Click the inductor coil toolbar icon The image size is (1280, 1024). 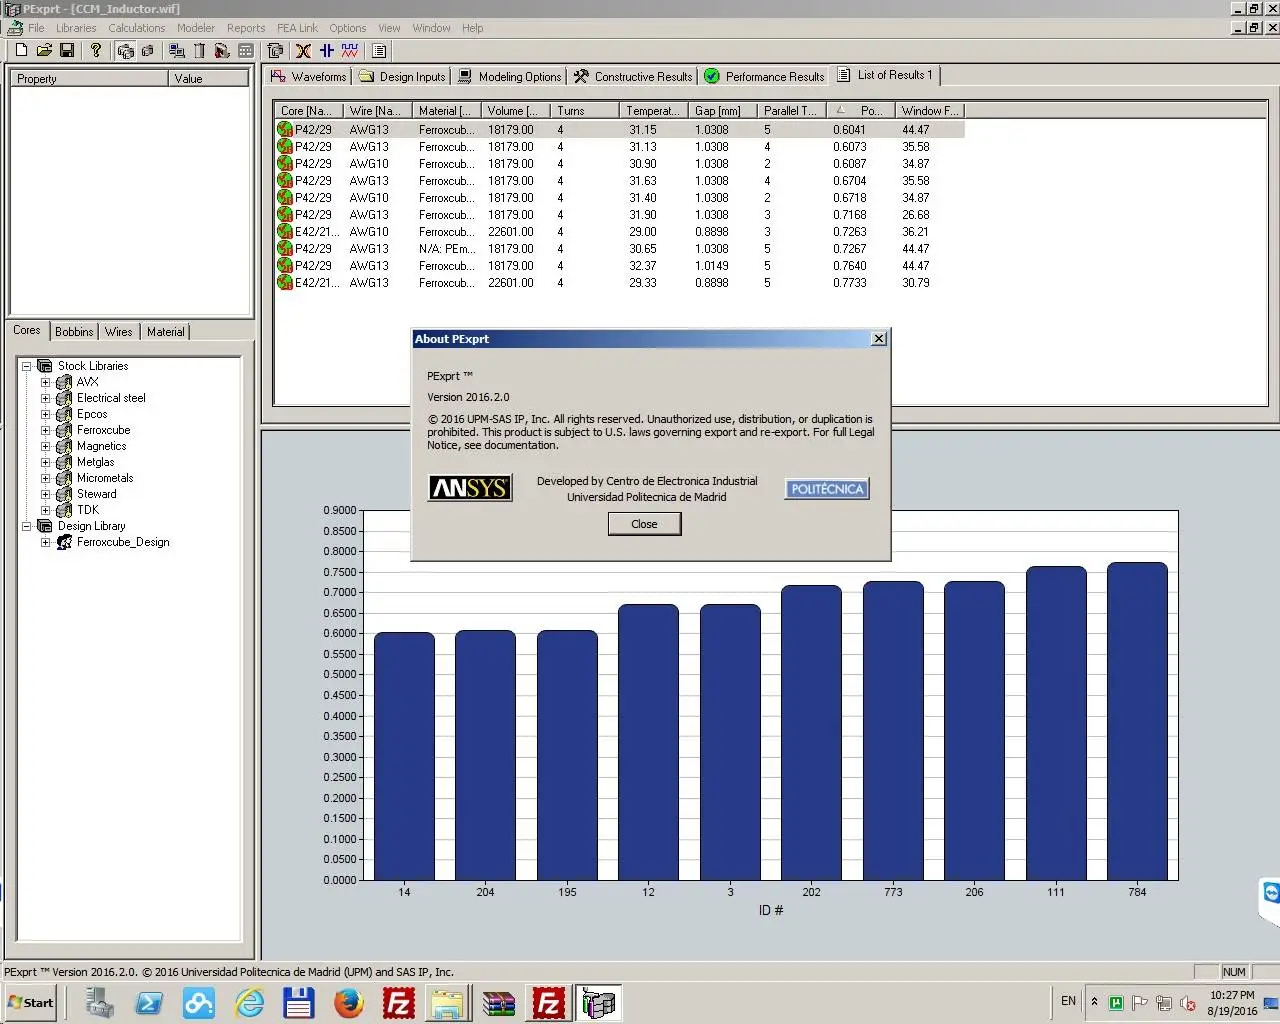pos(303,50)
